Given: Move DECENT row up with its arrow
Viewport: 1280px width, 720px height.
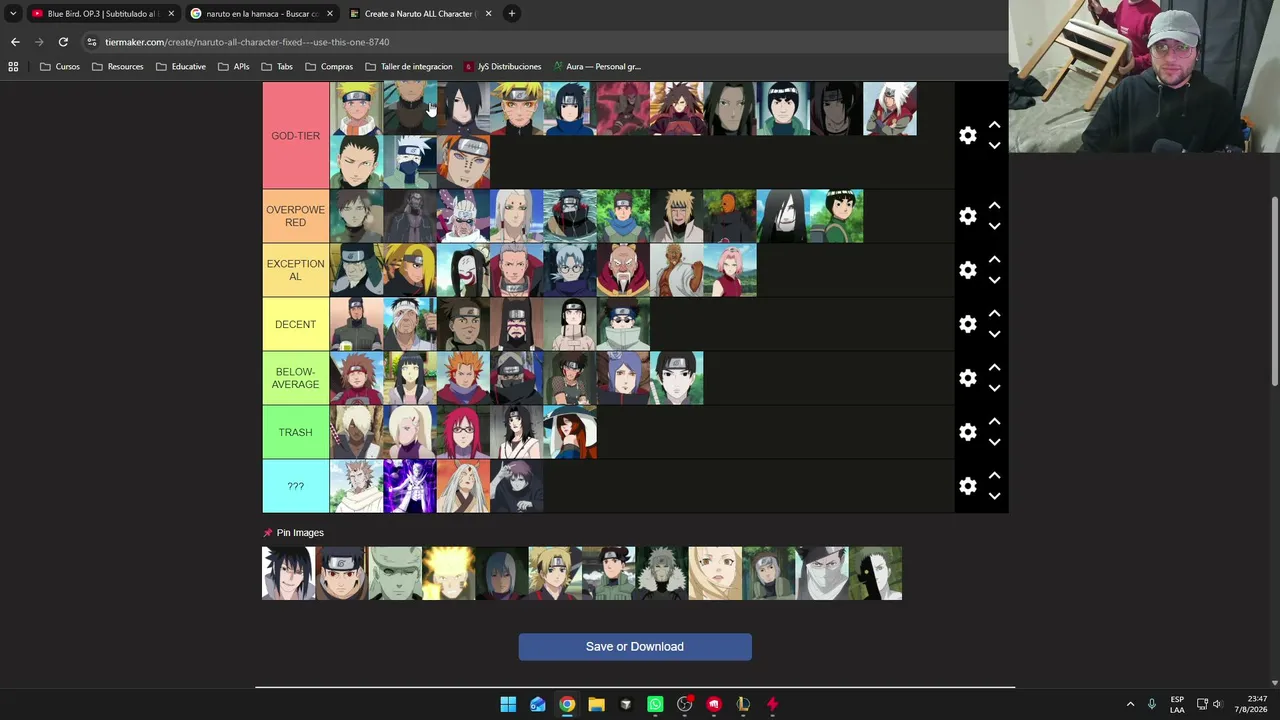Looking at the screenshot, I should coord(994,314).
